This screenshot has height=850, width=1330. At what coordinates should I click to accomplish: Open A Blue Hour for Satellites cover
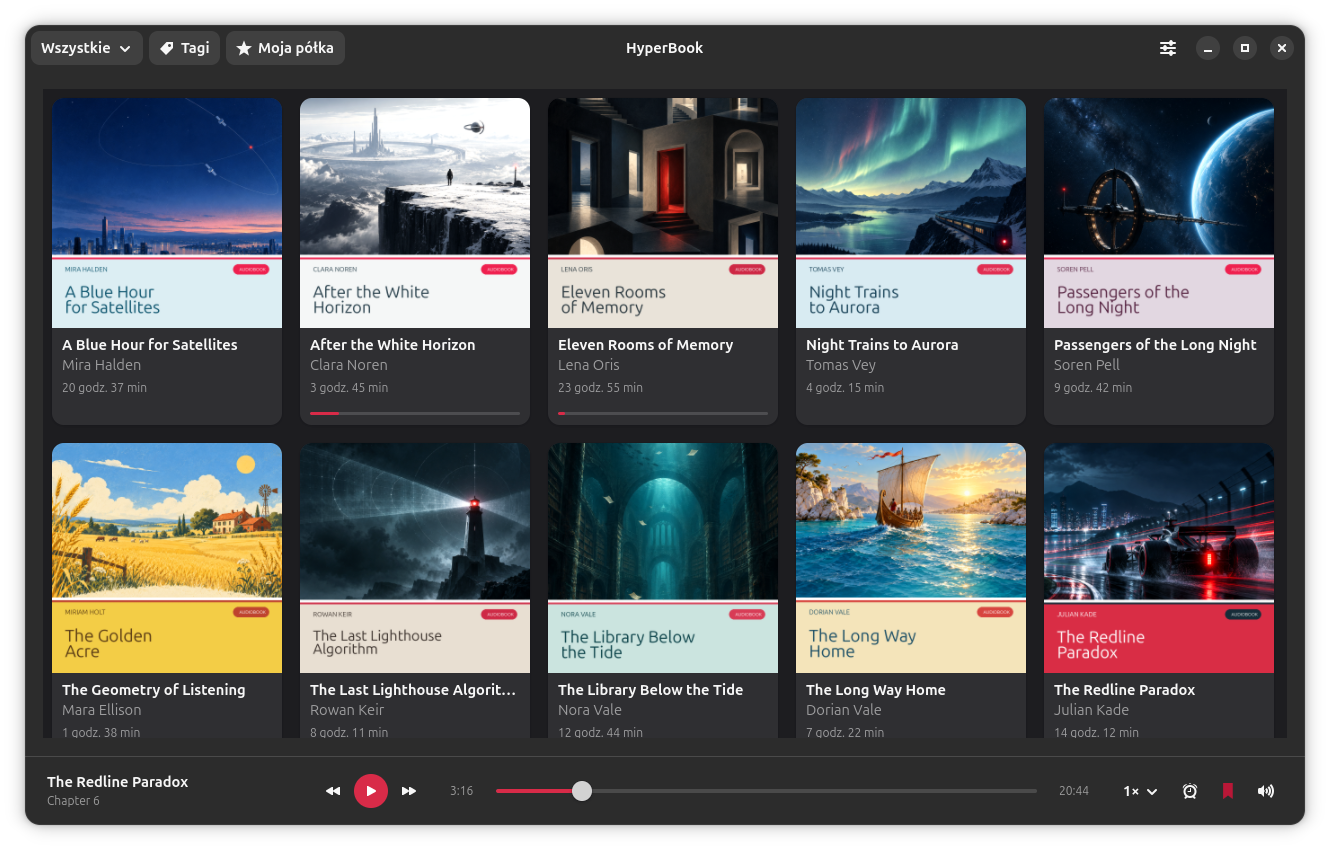point(167,213)
